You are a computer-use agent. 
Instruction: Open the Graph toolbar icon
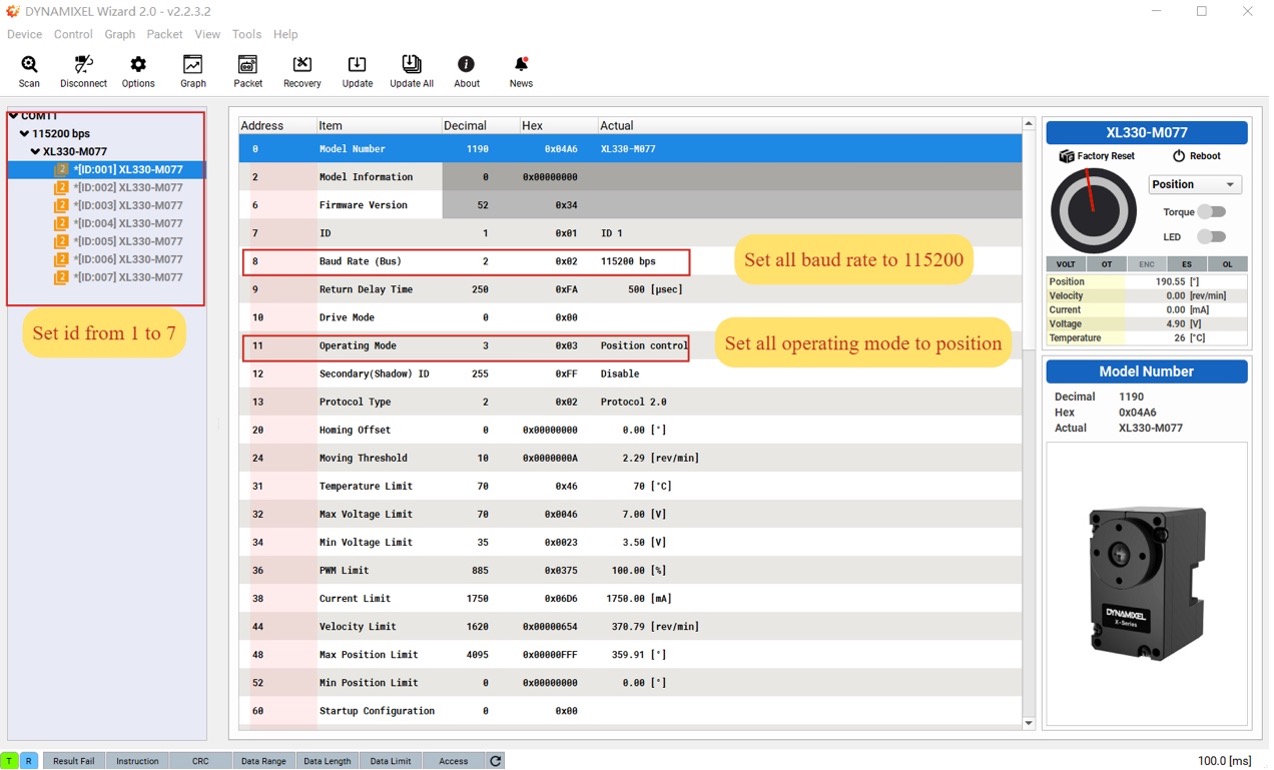[x=193, y=64]
